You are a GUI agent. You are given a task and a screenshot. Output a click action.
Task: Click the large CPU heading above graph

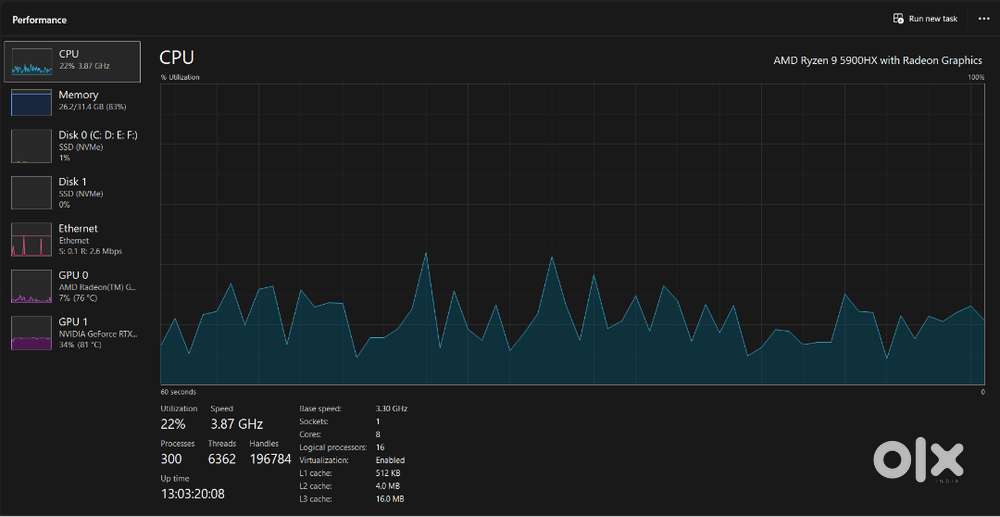[x=177, y=58]
